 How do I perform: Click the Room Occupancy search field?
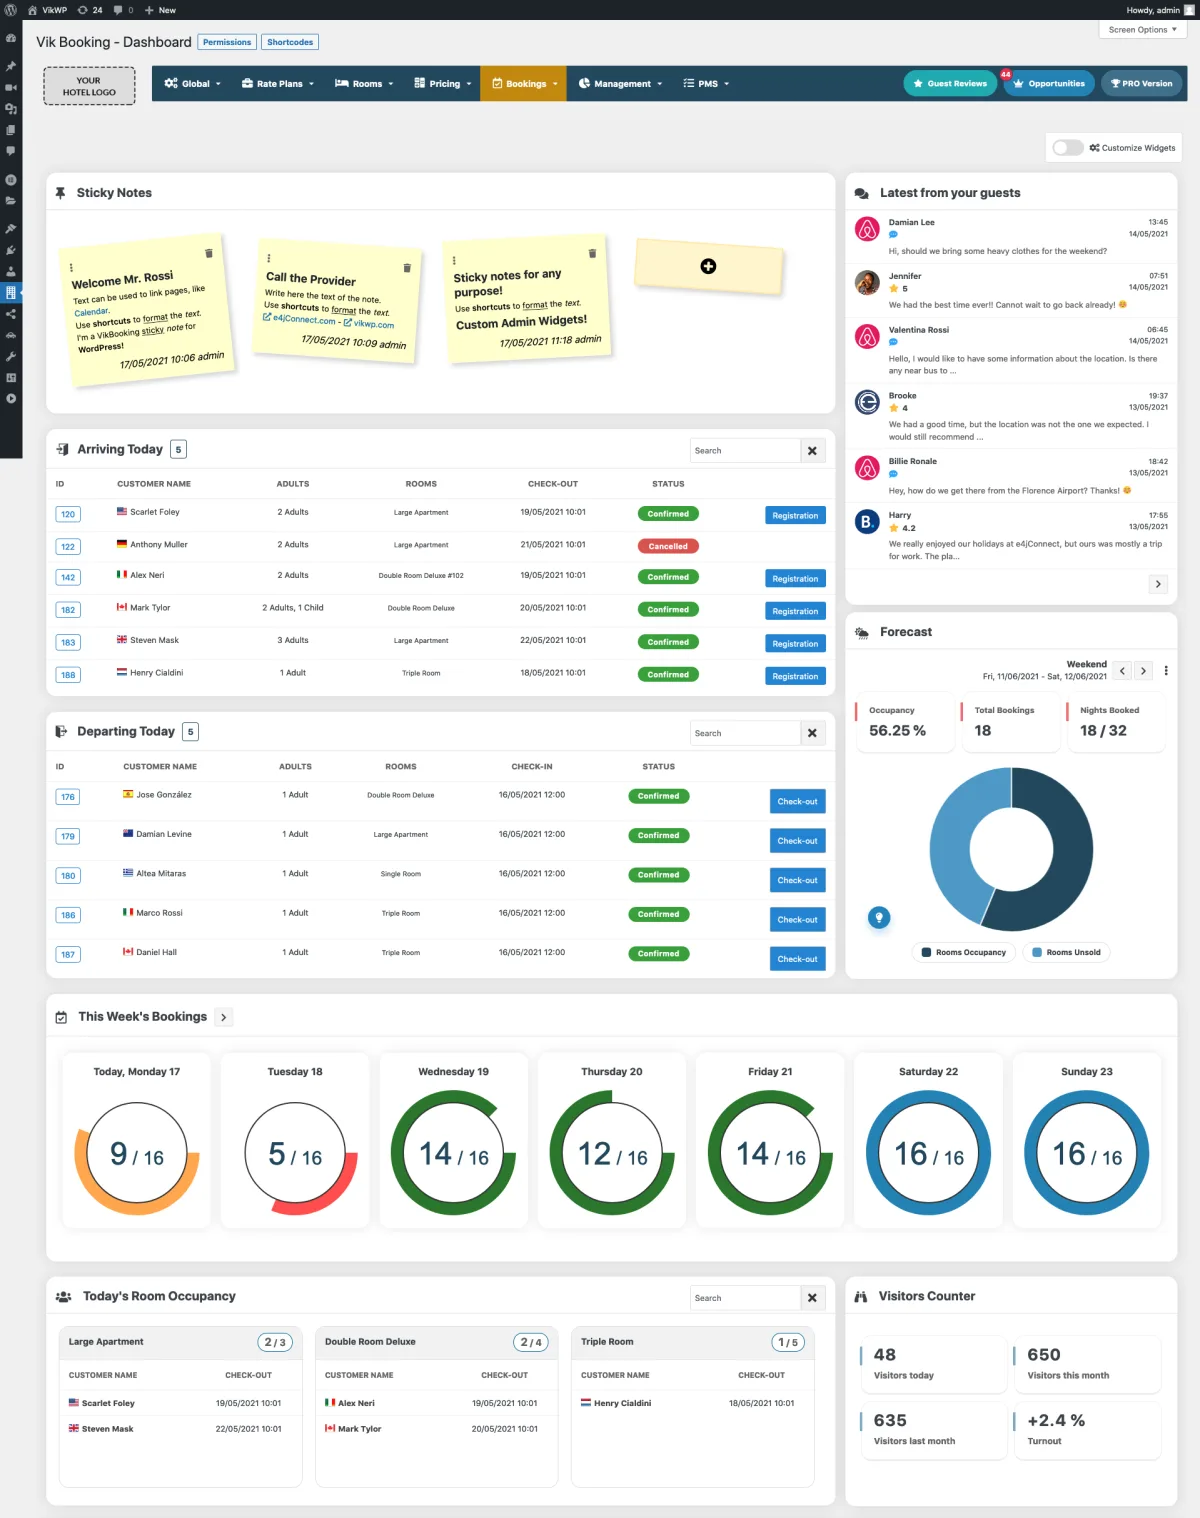click(745, 1298)
